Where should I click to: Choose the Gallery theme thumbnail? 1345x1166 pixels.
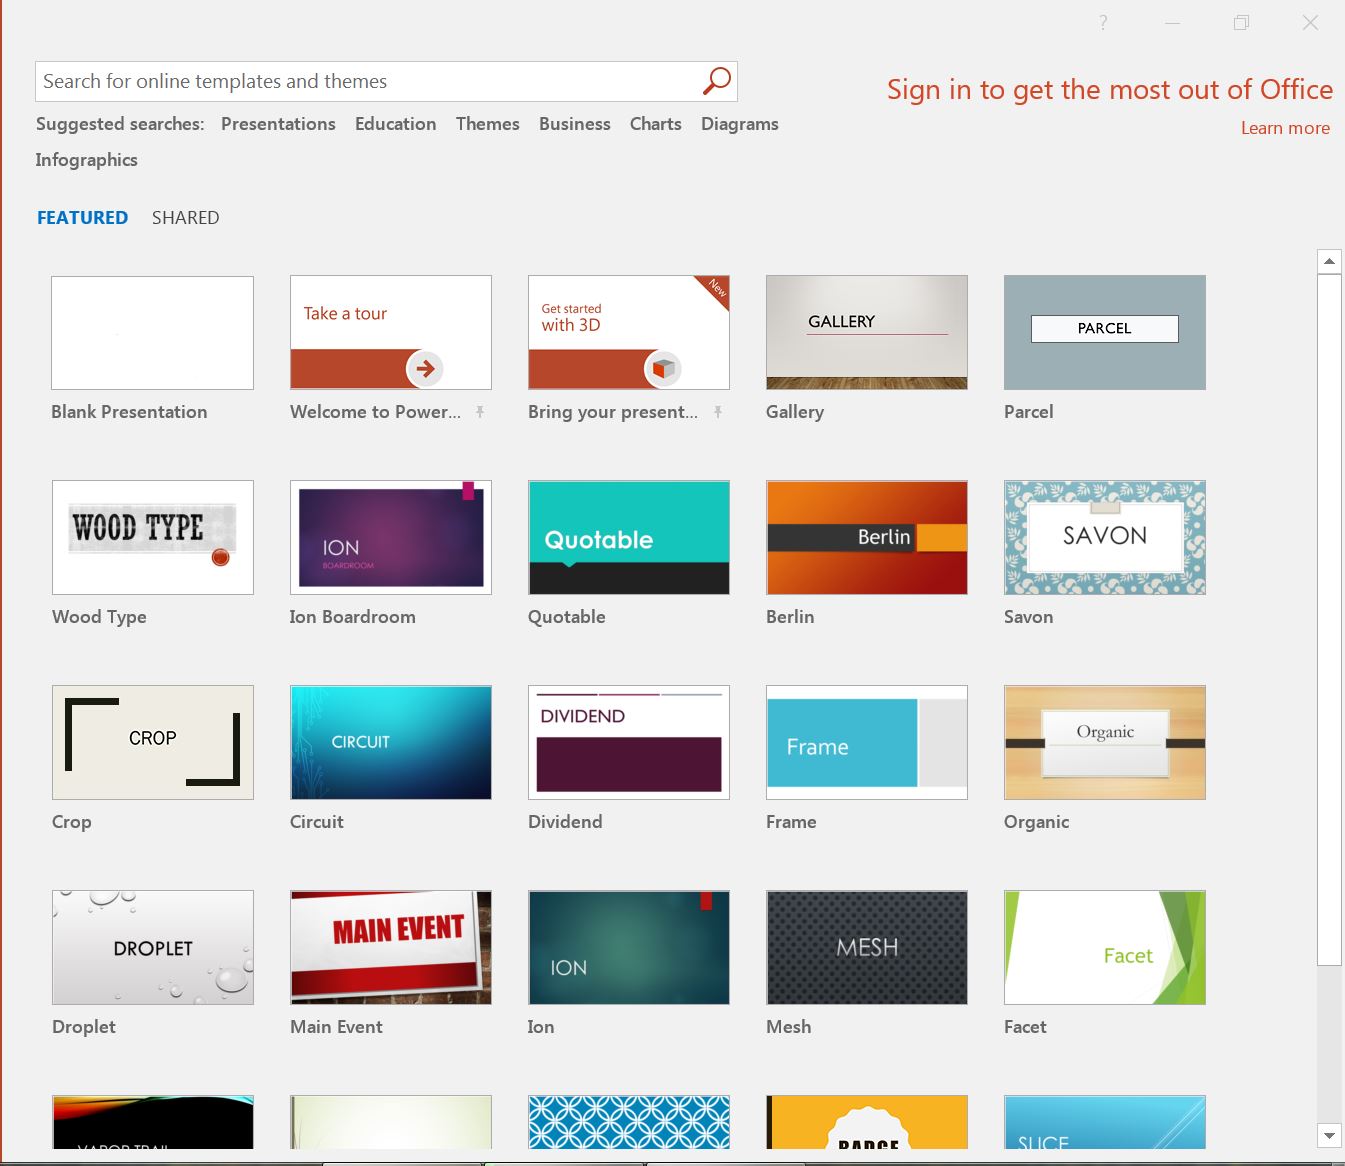click(866, 333)
